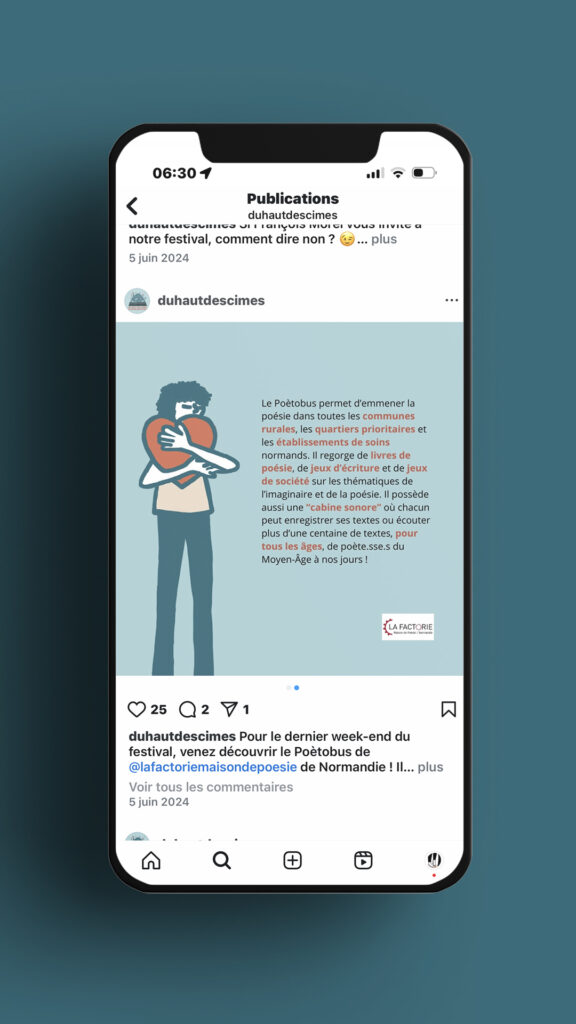Open Reels tab in bottom navigation
576x1024 pixels.
[363, 861]
